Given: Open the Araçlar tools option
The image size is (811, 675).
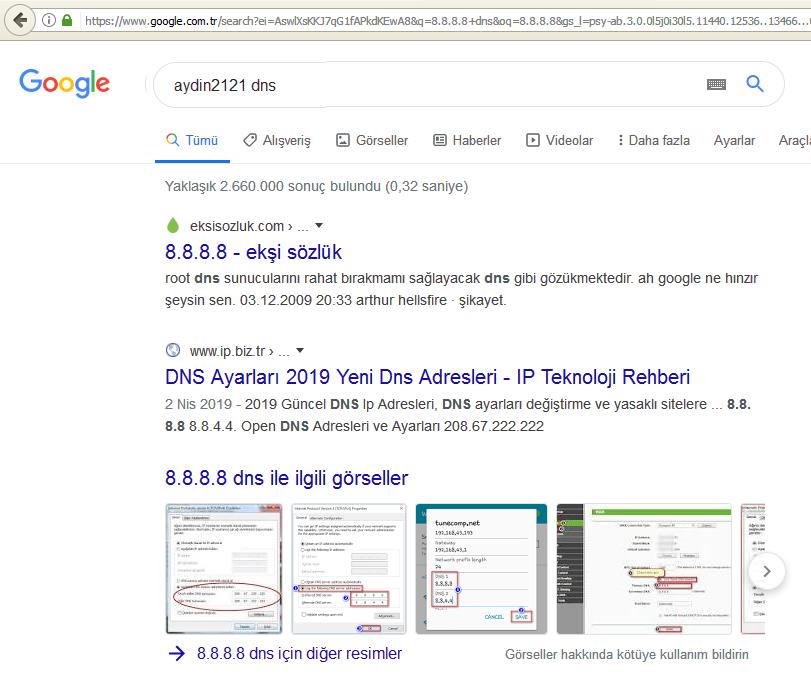Looking at the screenshot, I should point(794,140).
